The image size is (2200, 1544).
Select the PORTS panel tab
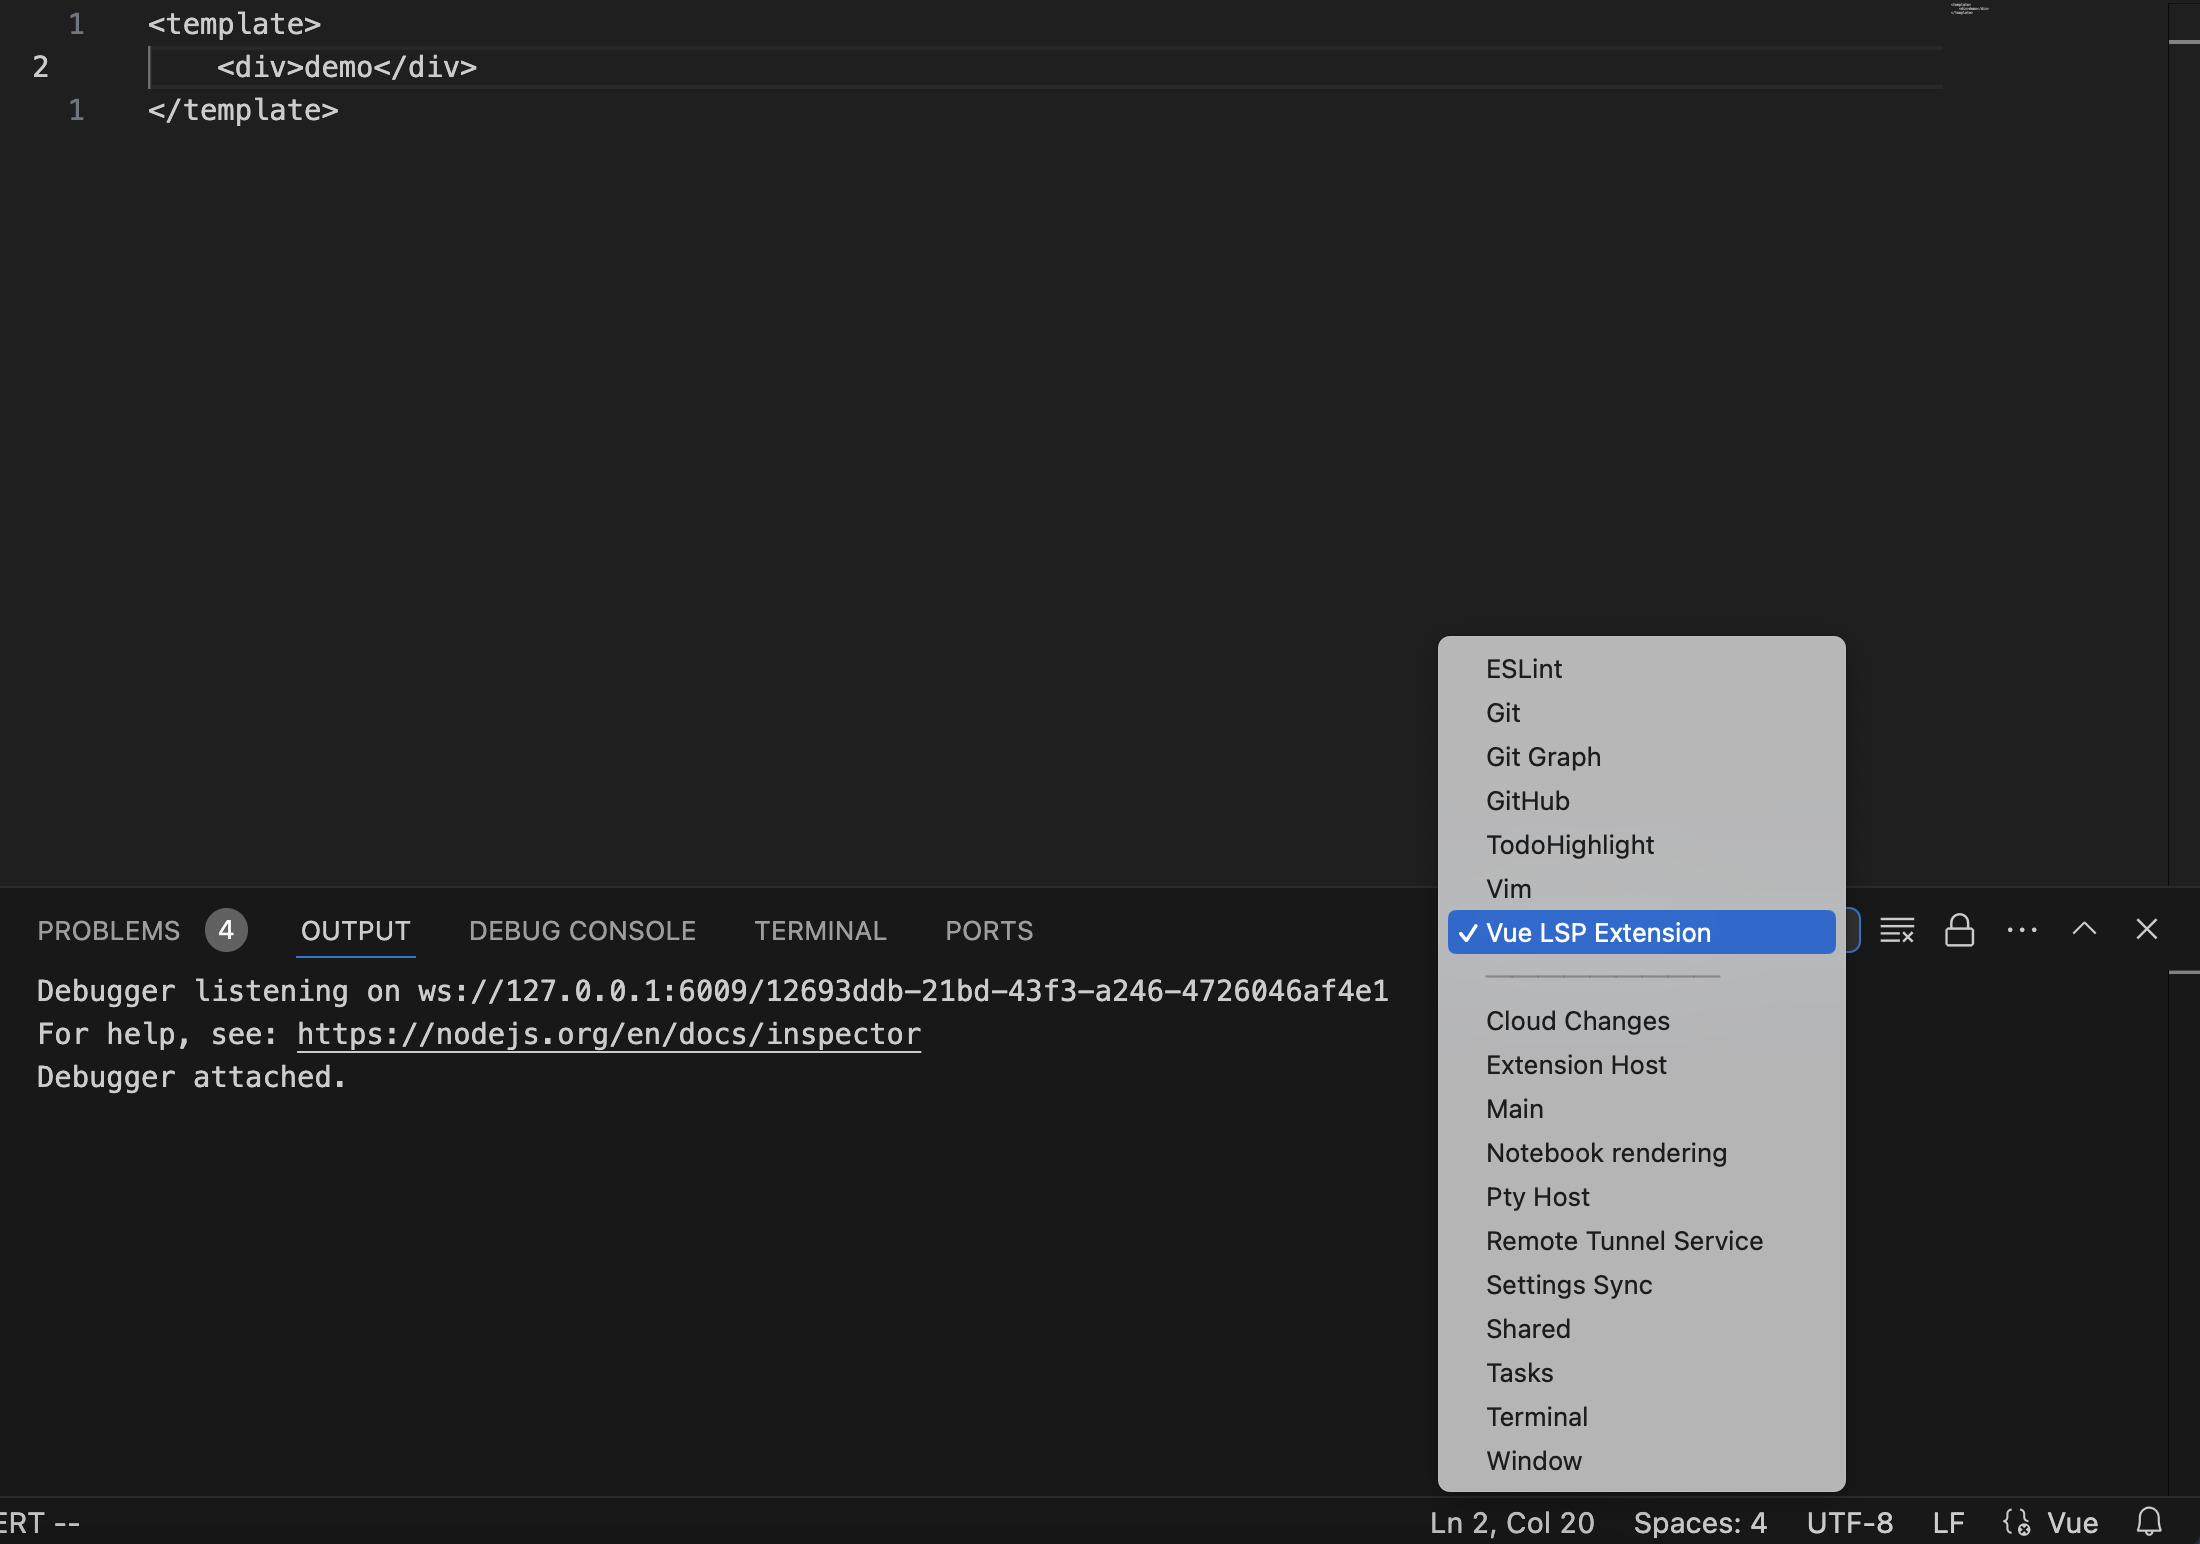(x=986, y=931)
